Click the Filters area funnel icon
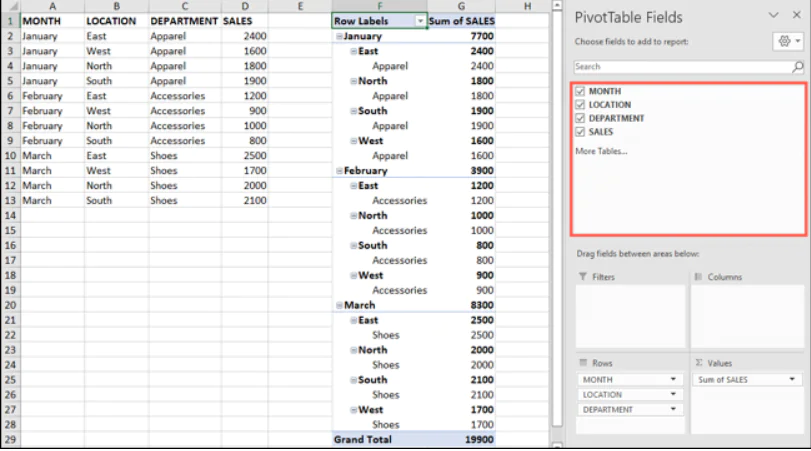Viewport: 811px width, 451px height. (582, 277)
